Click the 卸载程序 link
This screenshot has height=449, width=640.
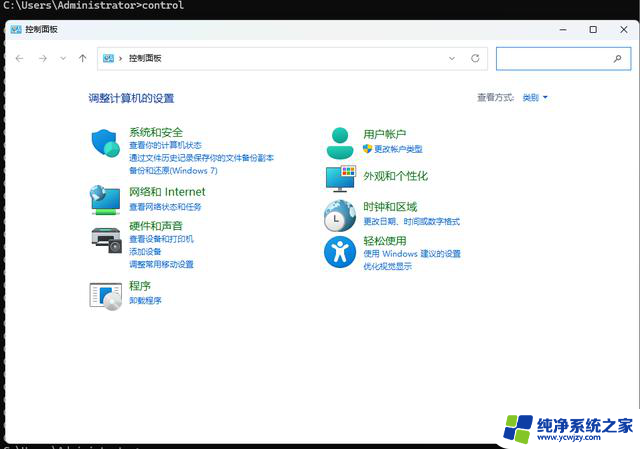[145, 300]
